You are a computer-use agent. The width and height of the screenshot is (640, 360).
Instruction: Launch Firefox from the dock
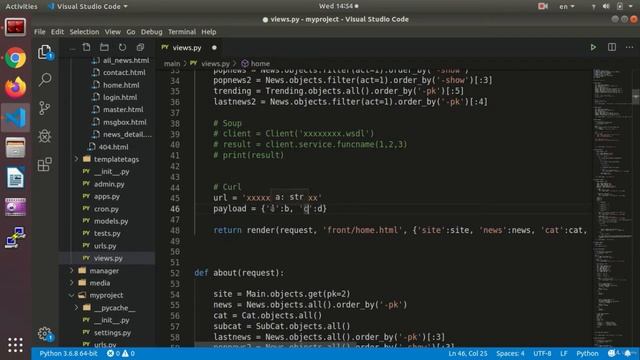point(16,87)
